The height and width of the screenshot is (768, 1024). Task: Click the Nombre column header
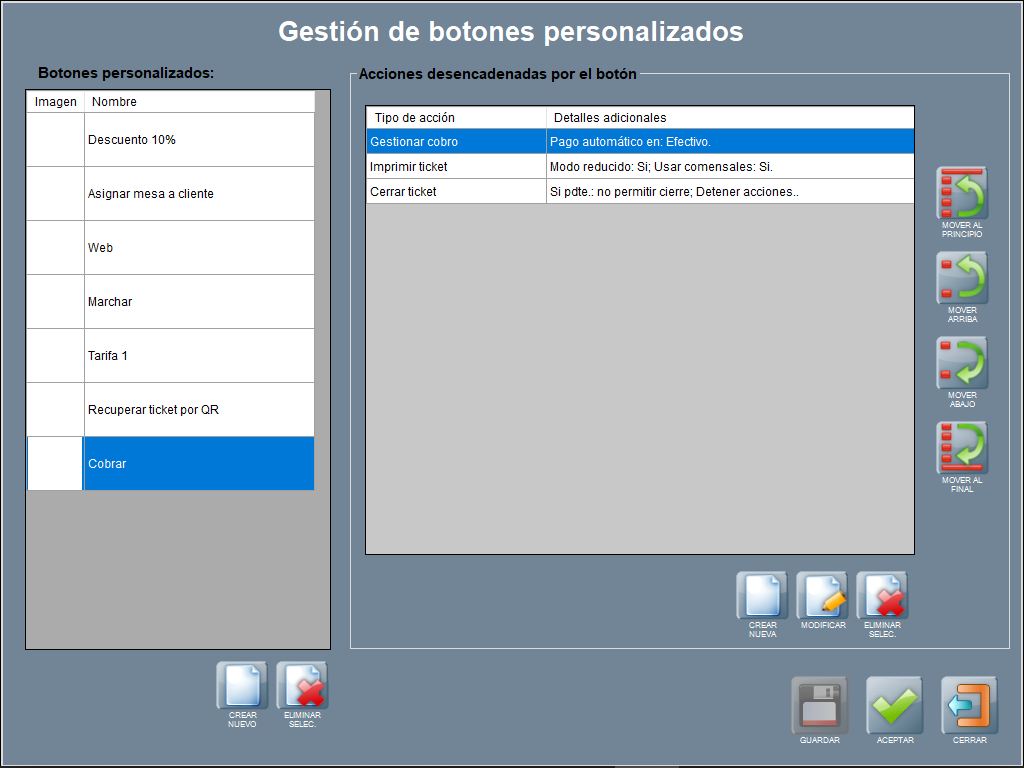coord(198,102)
